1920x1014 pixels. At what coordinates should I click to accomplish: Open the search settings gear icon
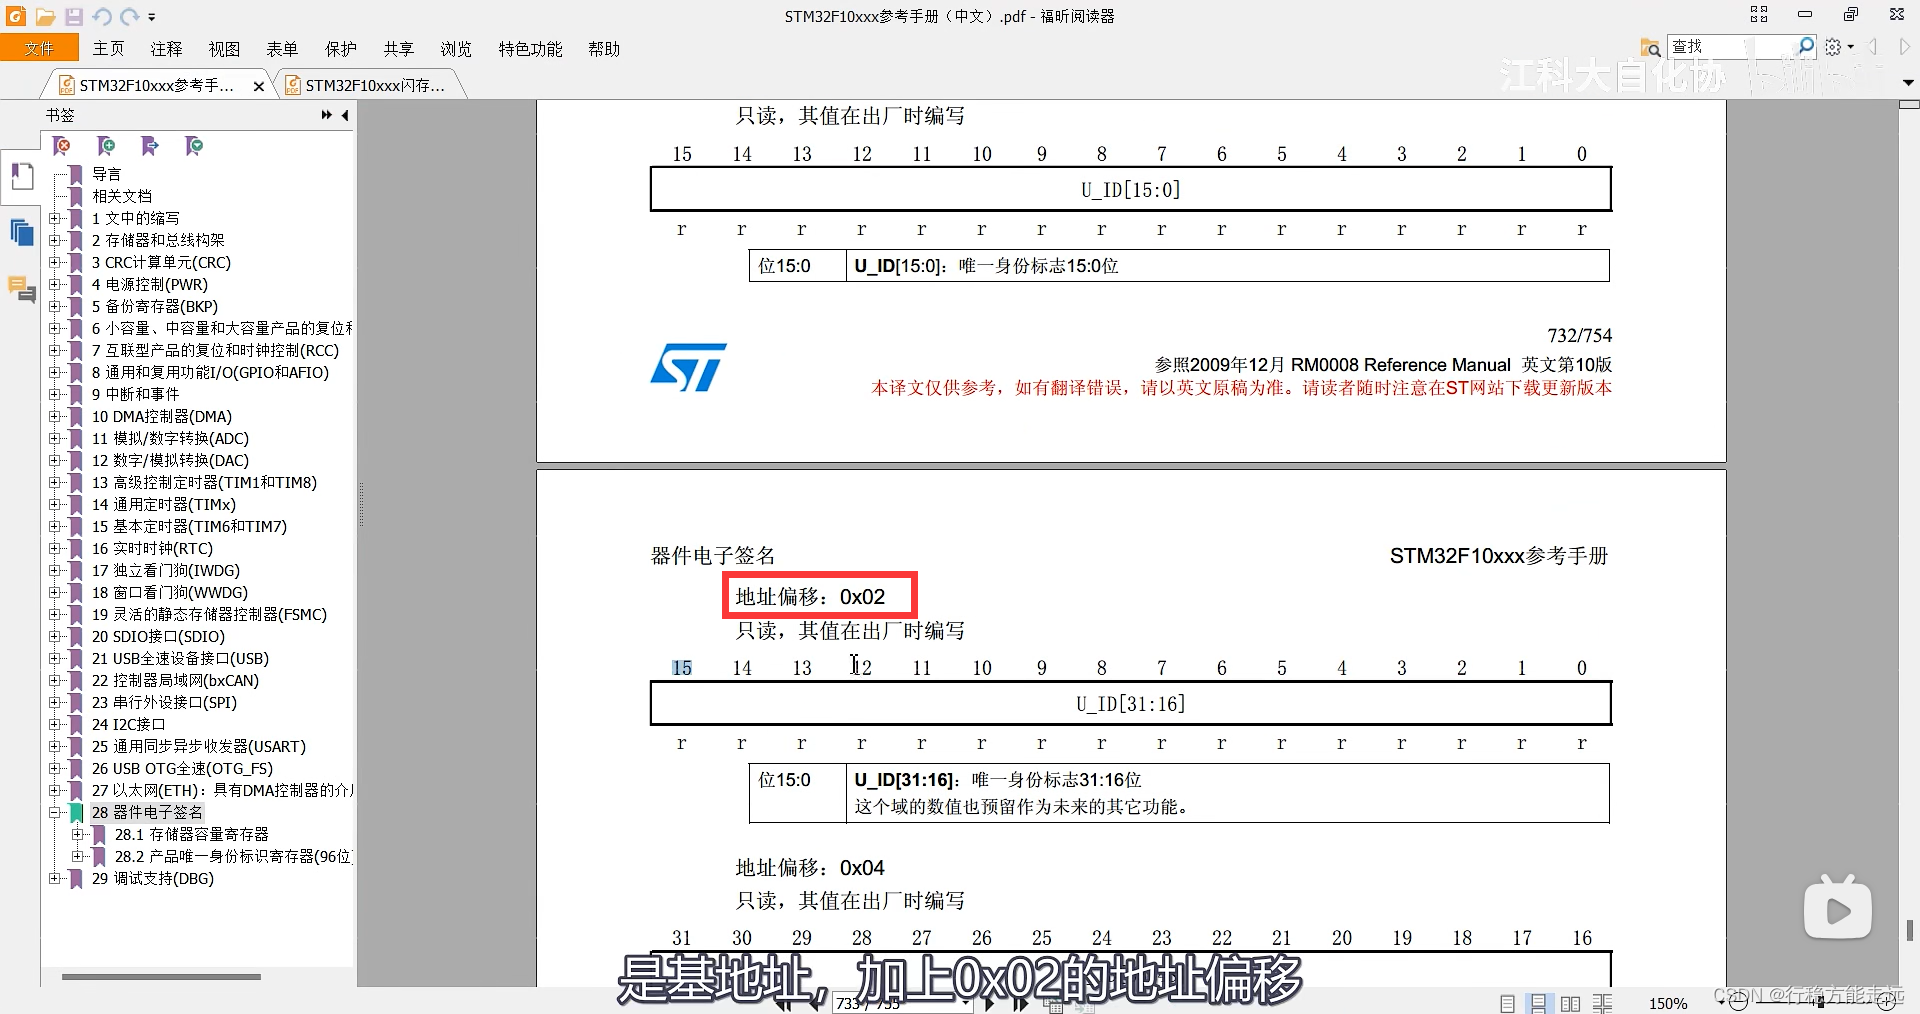(x=1833, y=46)
